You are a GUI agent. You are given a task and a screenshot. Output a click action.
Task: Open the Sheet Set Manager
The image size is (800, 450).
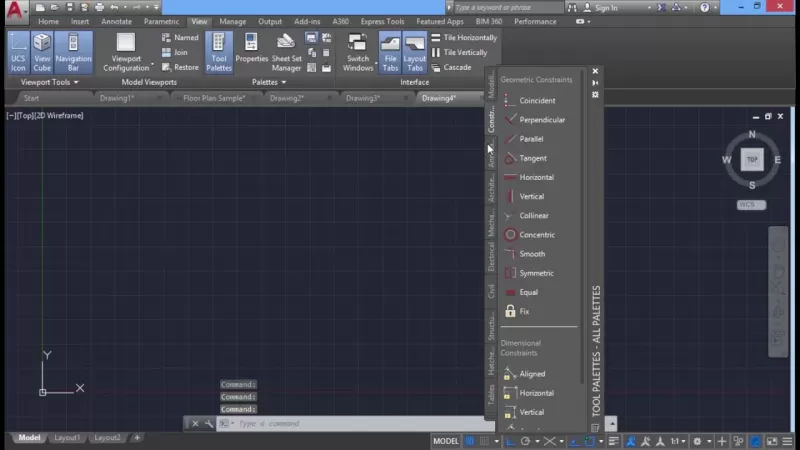(x=286, y=53)
